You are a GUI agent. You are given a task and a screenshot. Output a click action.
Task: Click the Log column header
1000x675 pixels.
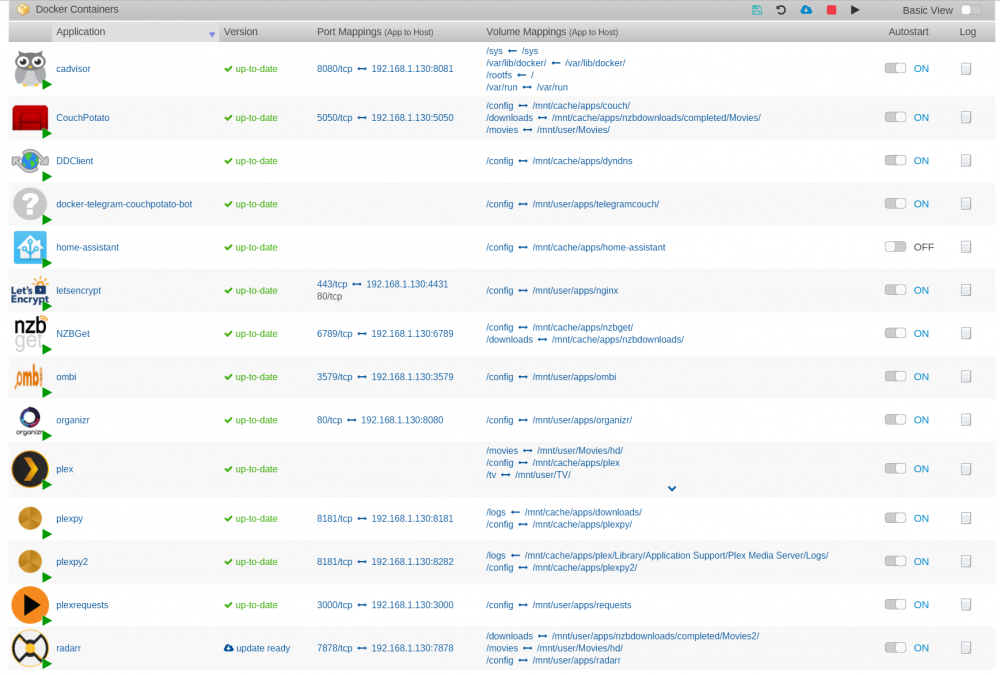967,32
